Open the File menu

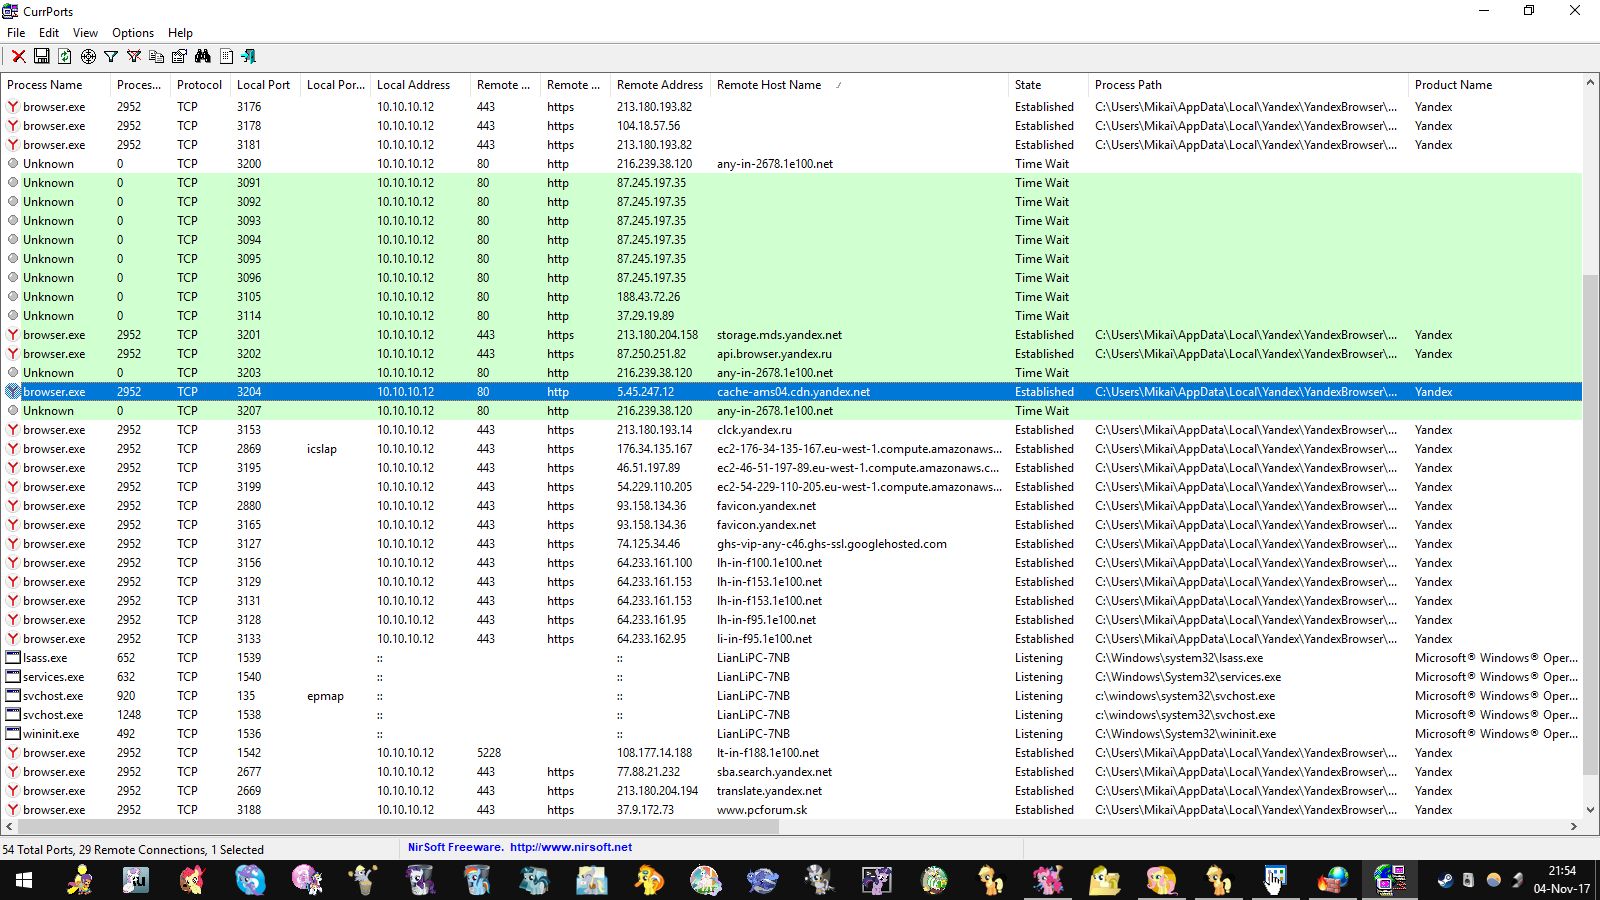(16, 33)
